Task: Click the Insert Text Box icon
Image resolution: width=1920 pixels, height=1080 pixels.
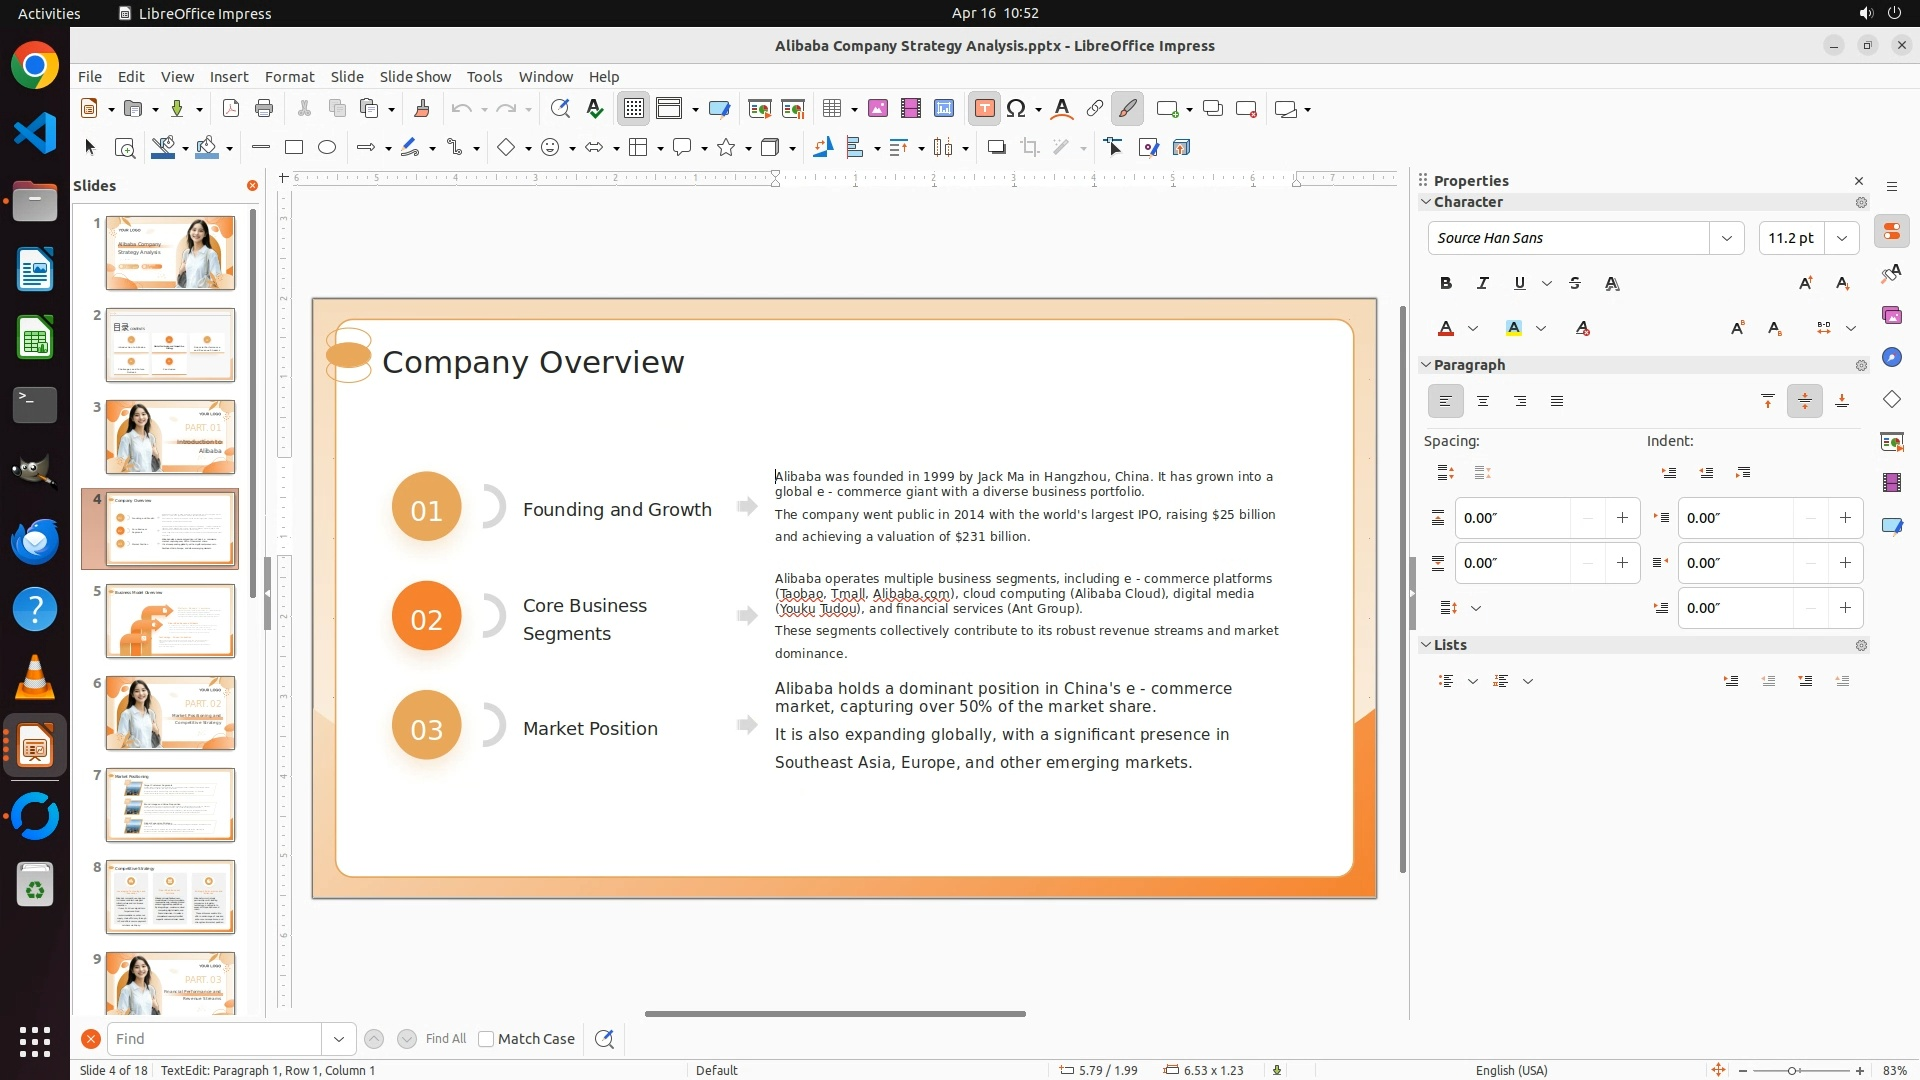Action: 984,109
